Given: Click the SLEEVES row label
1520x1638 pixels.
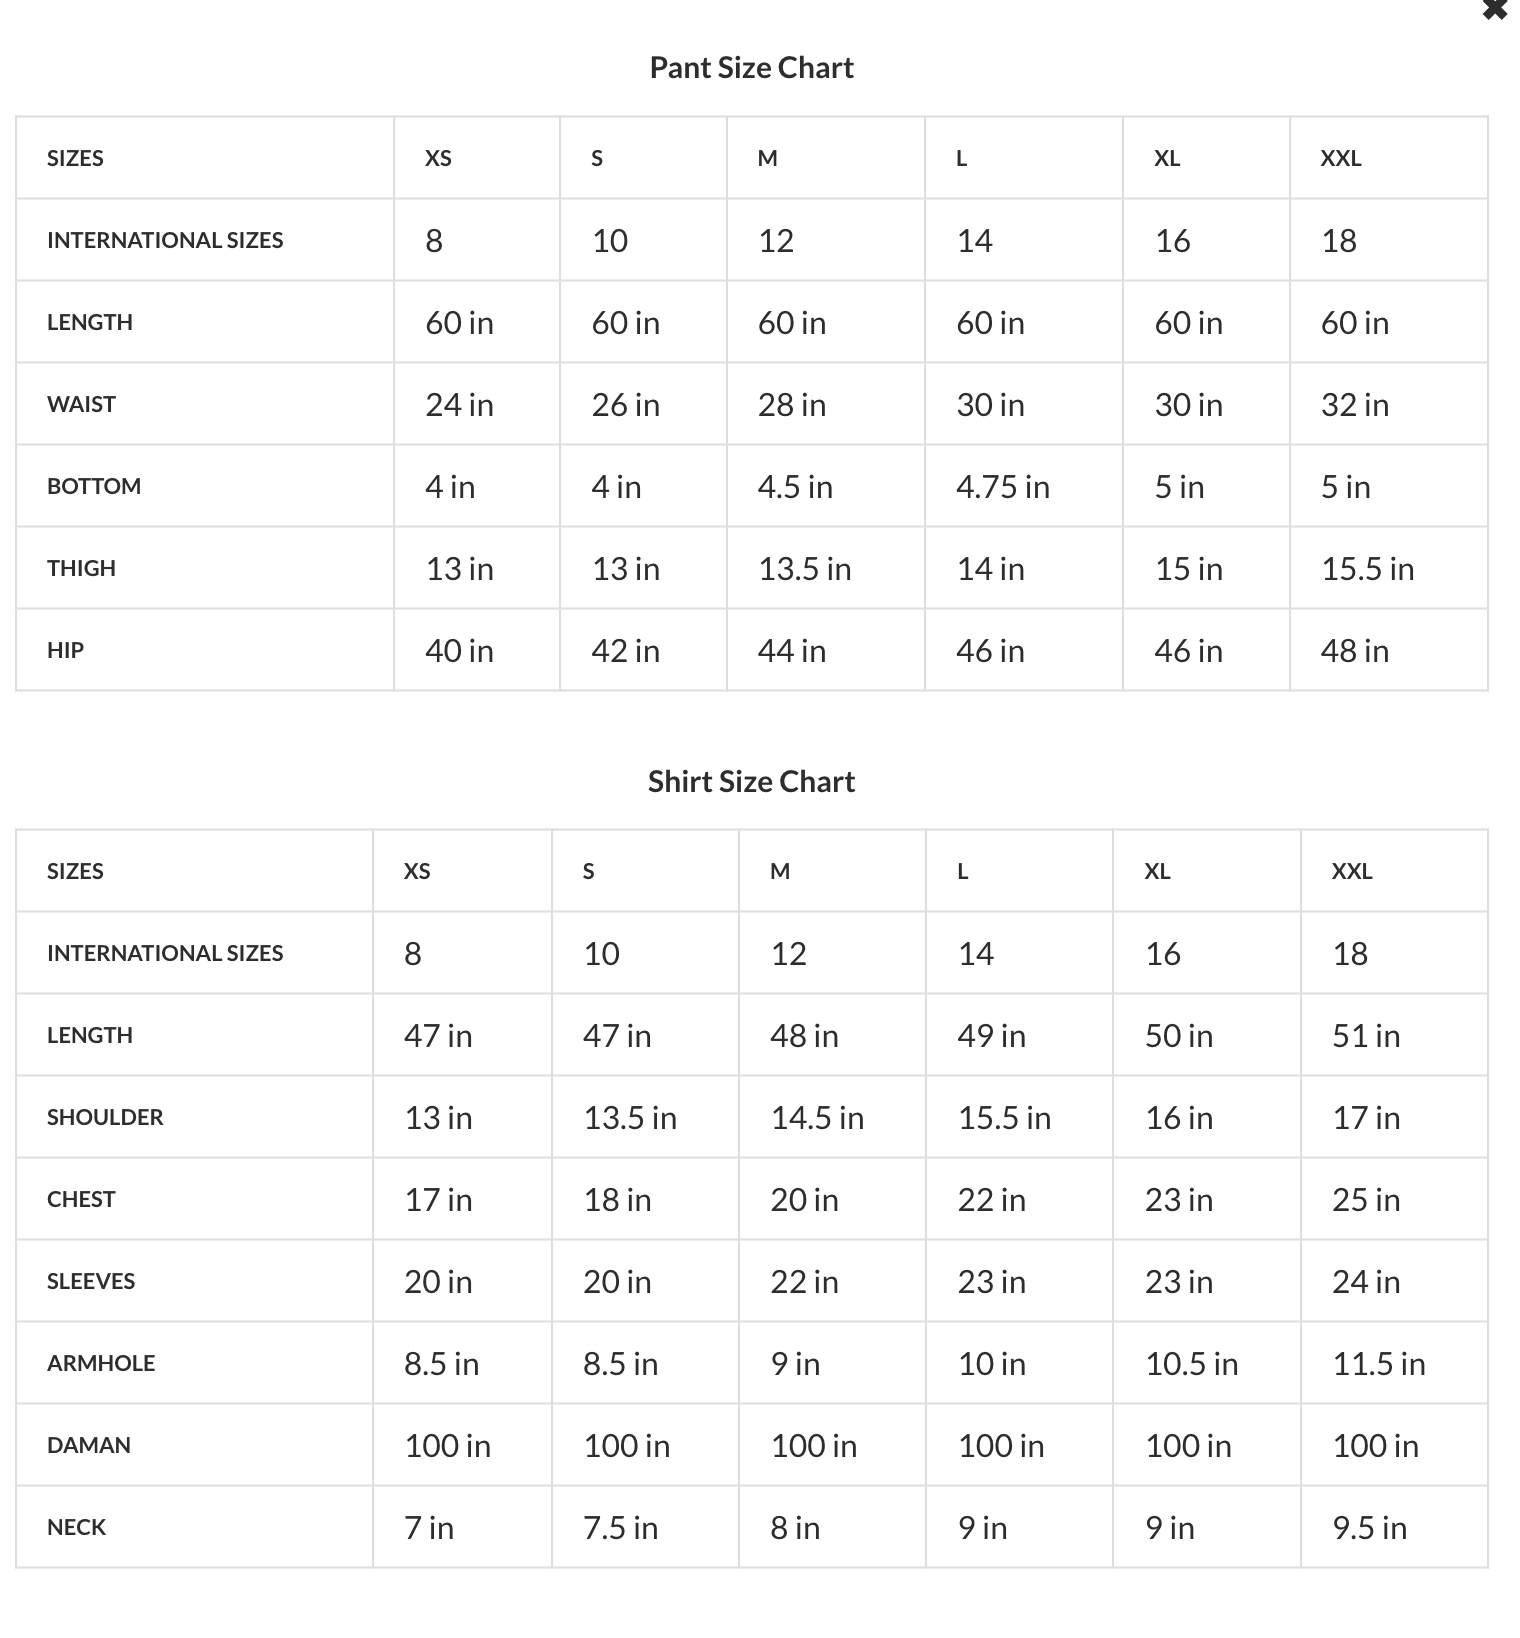Looking at the screenshot, I should (91, 1281).
